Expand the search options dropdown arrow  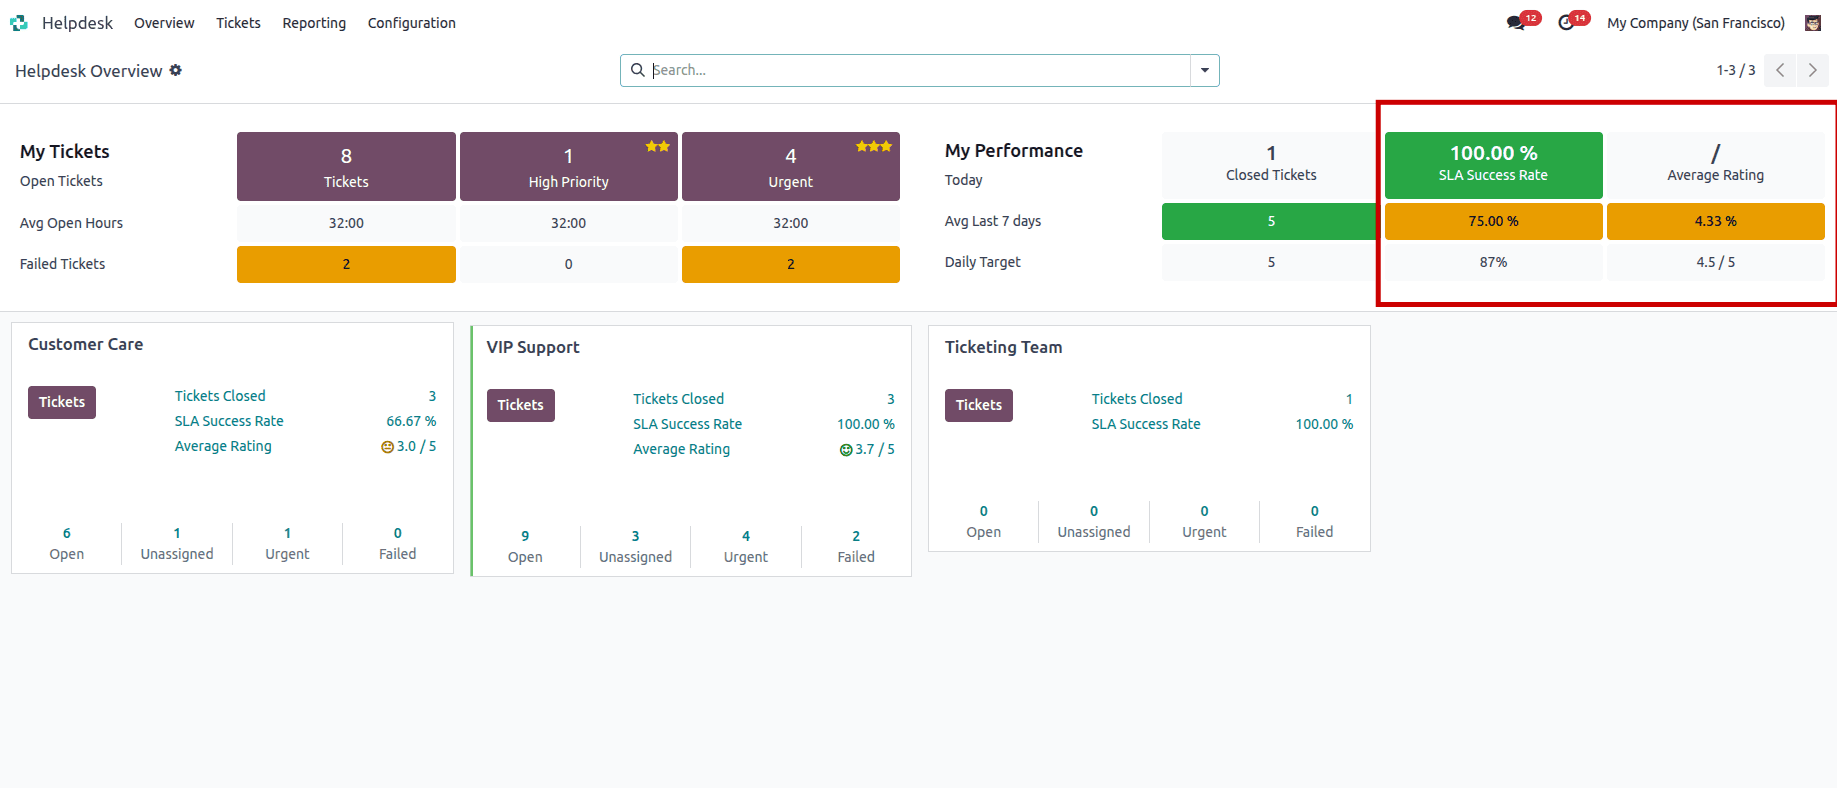pyautogui.click(x=1205, y=70)
